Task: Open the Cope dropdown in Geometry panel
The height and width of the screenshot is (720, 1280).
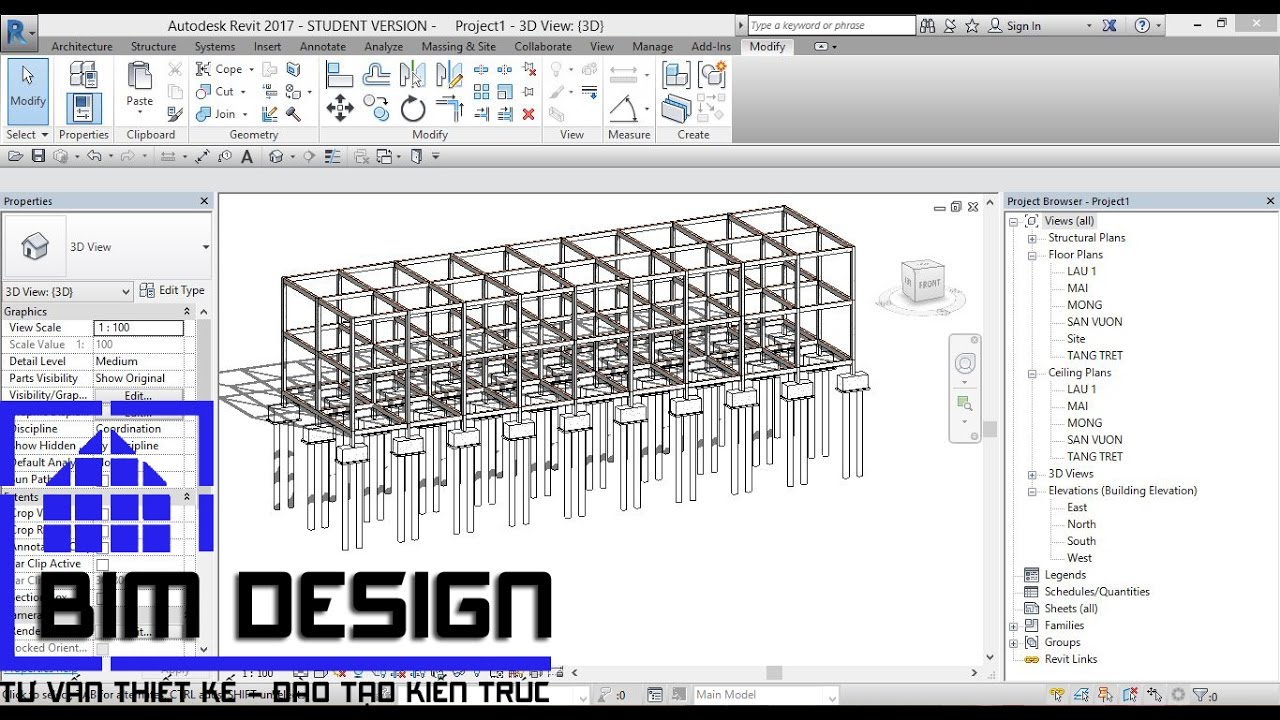Action: (251, 70)
